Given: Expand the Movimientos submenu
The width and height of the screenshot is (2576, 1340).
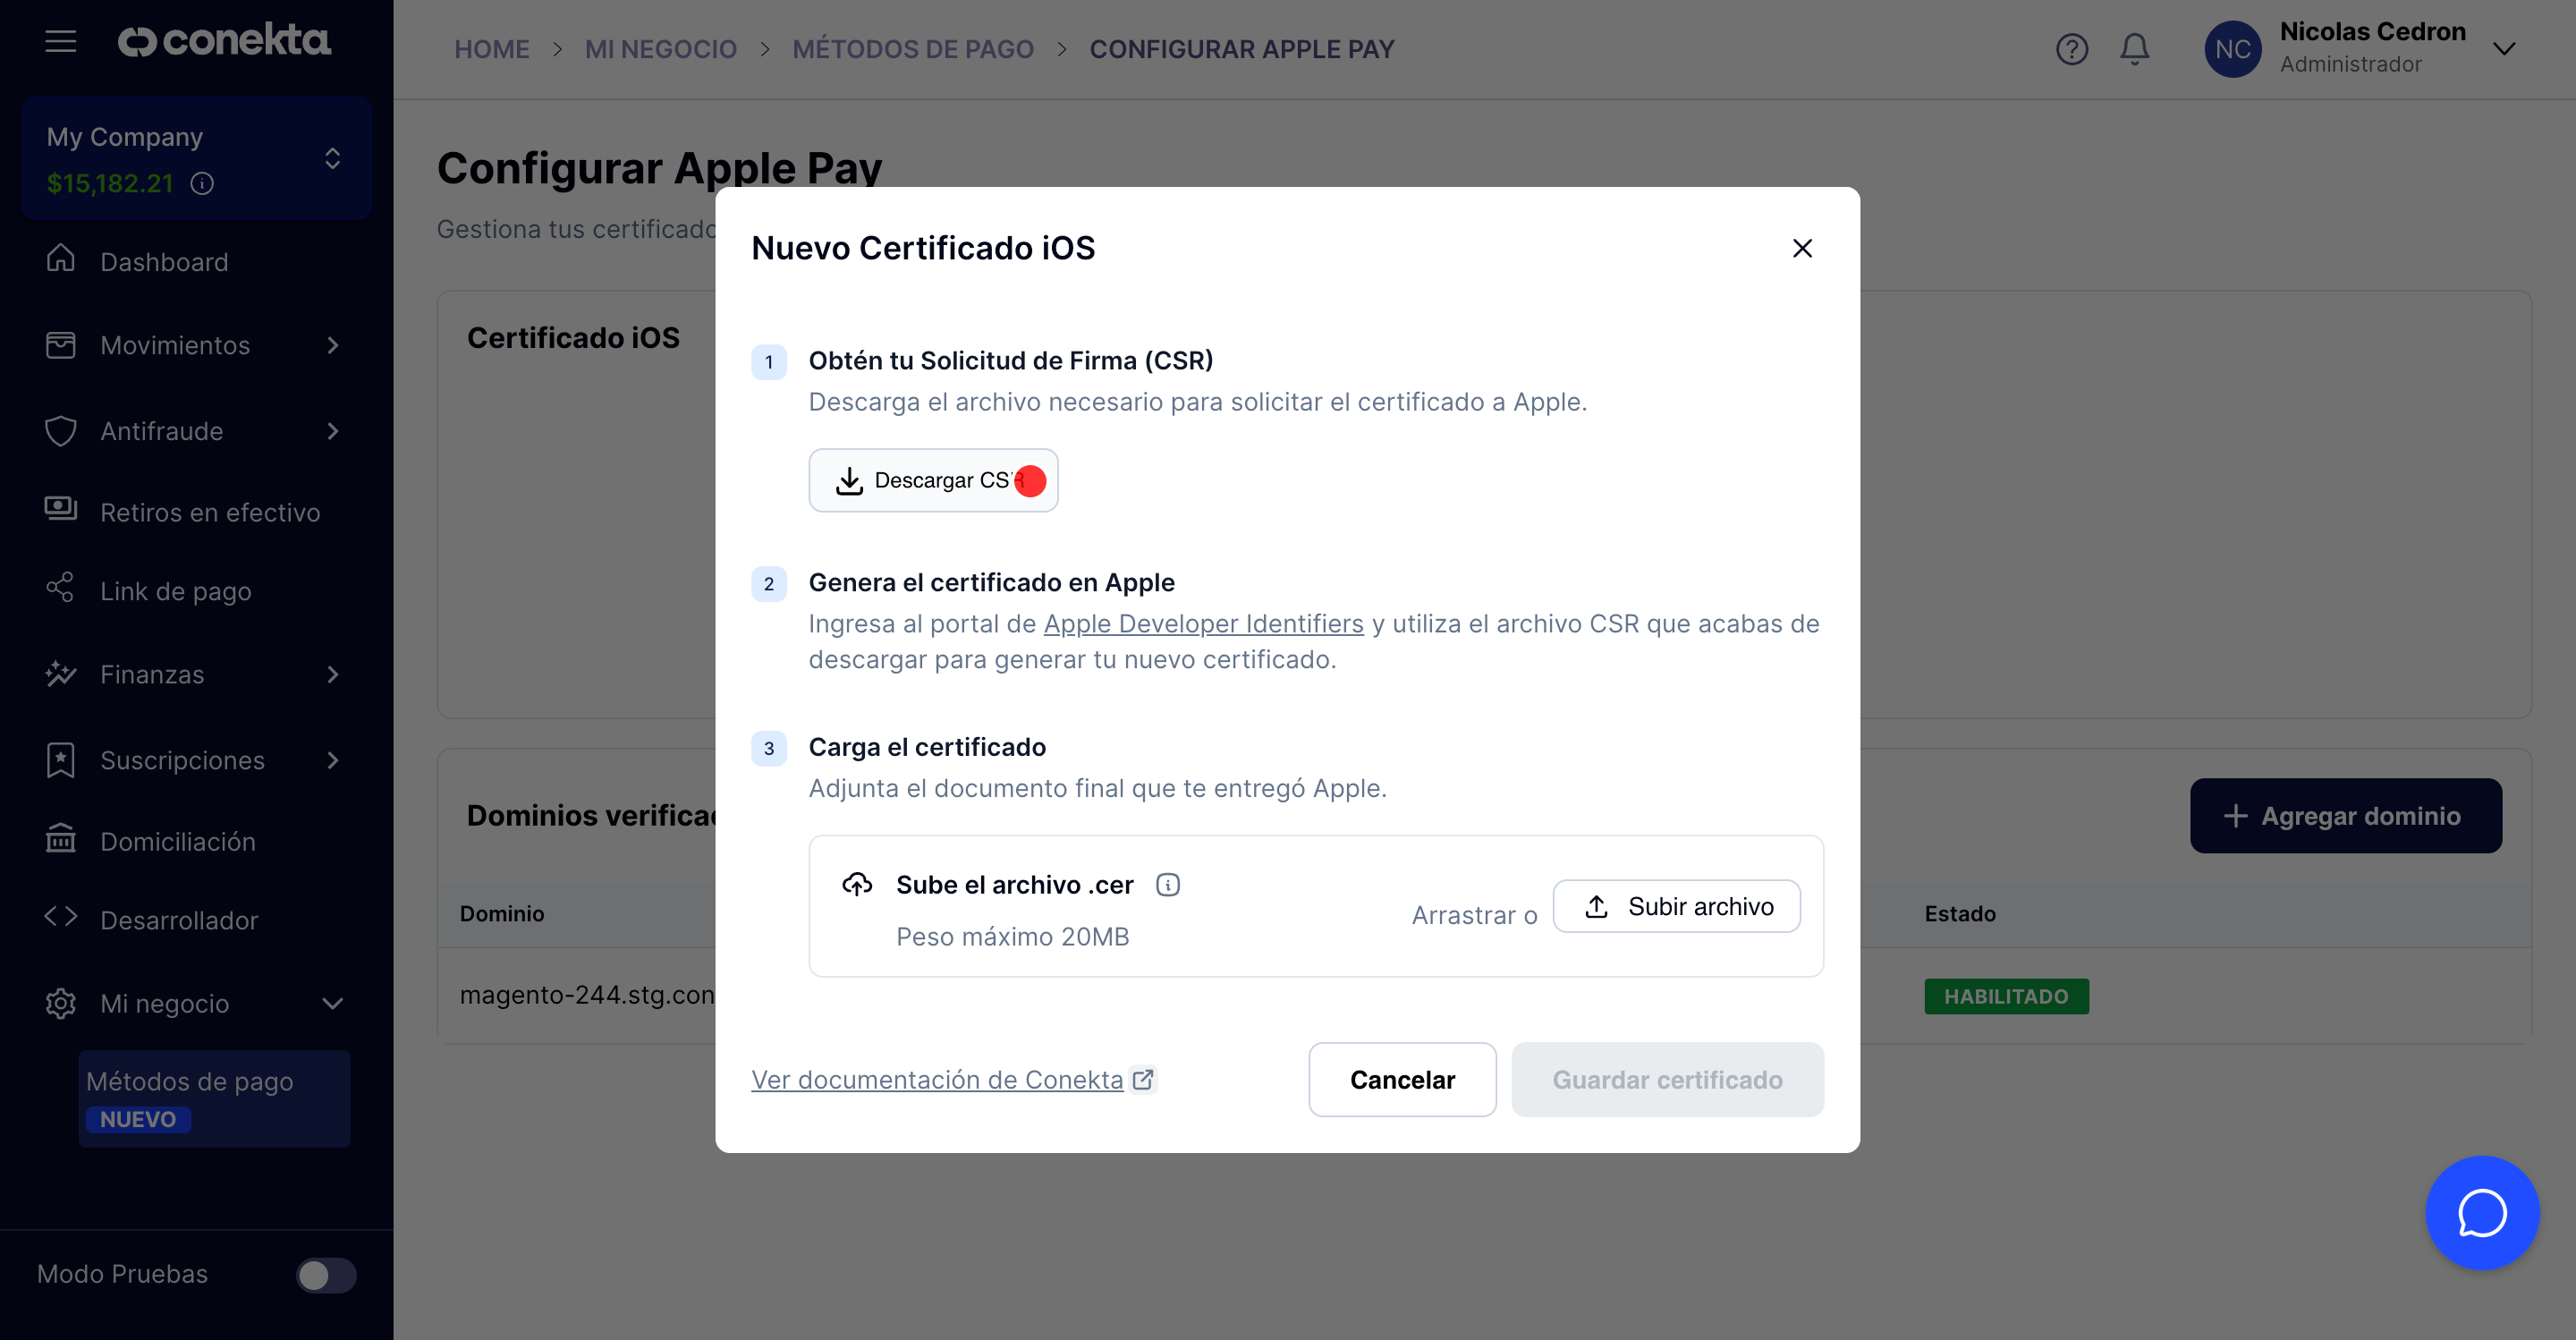Looking at the screenshot, I should (333, 346).
